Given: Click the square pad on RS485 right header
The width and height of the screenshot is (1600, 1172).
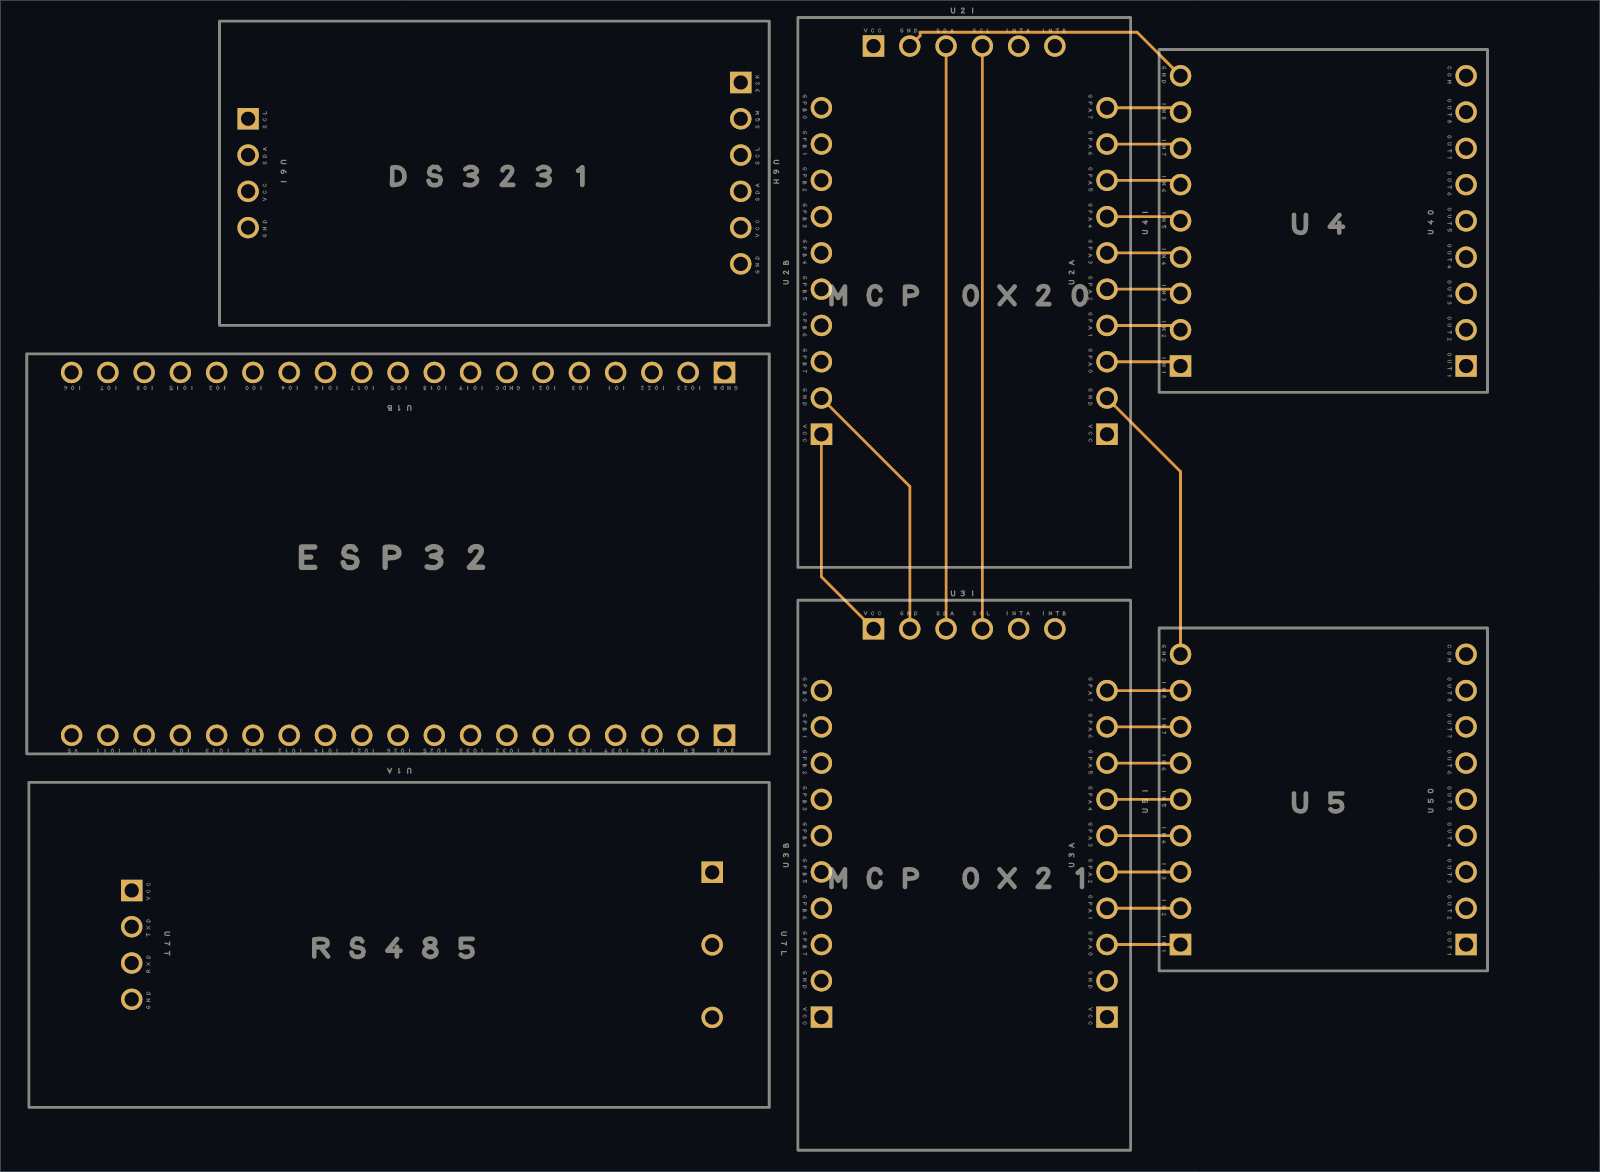Looking at the screenshot, I should coord(712,873).
